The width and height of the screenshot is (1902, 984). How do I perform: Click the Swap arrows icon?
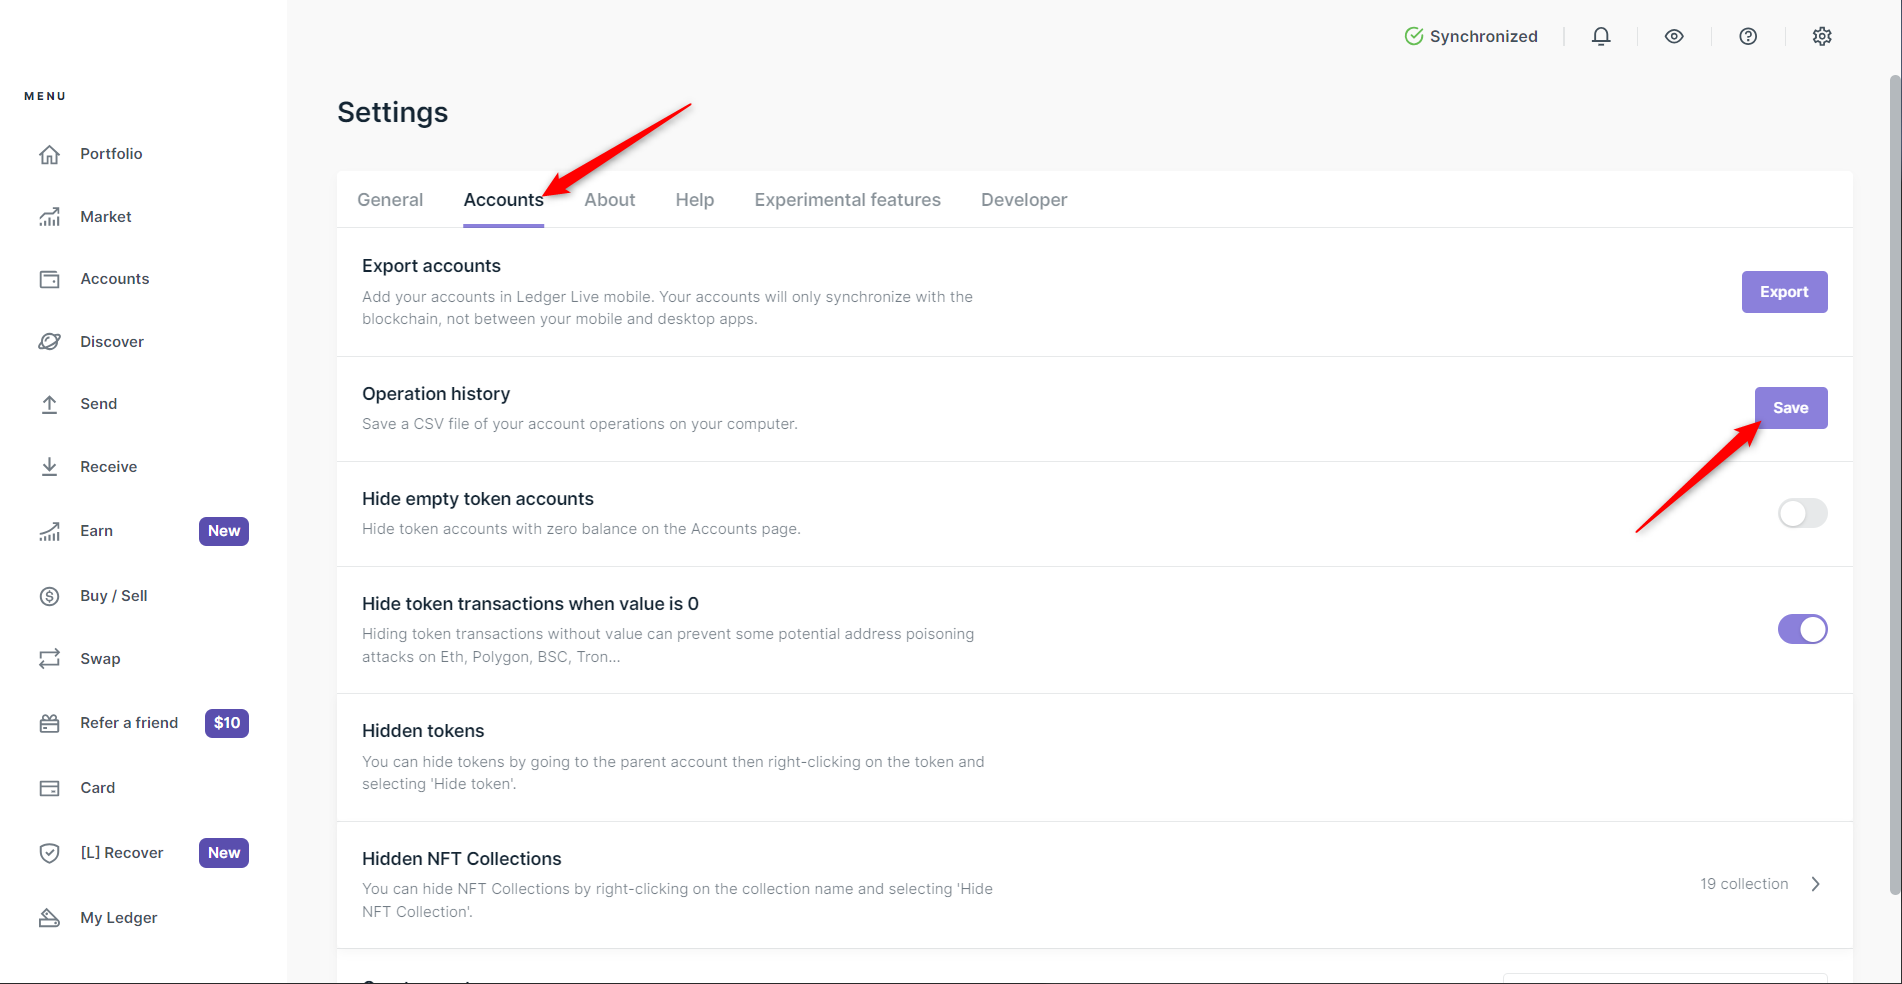coord(49,659)
